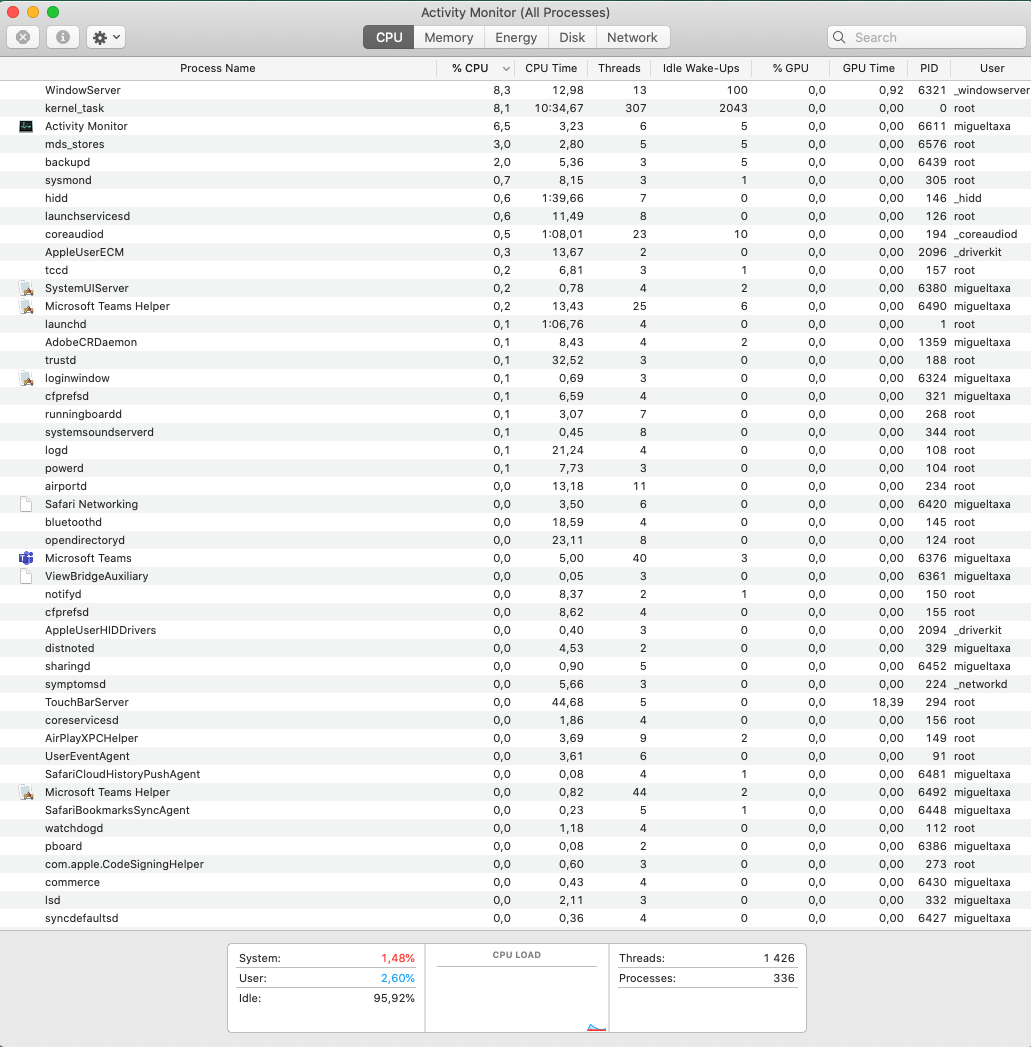
Task: Click icon of Microsoft Teams Helper PID 6490
Action: 26,306
